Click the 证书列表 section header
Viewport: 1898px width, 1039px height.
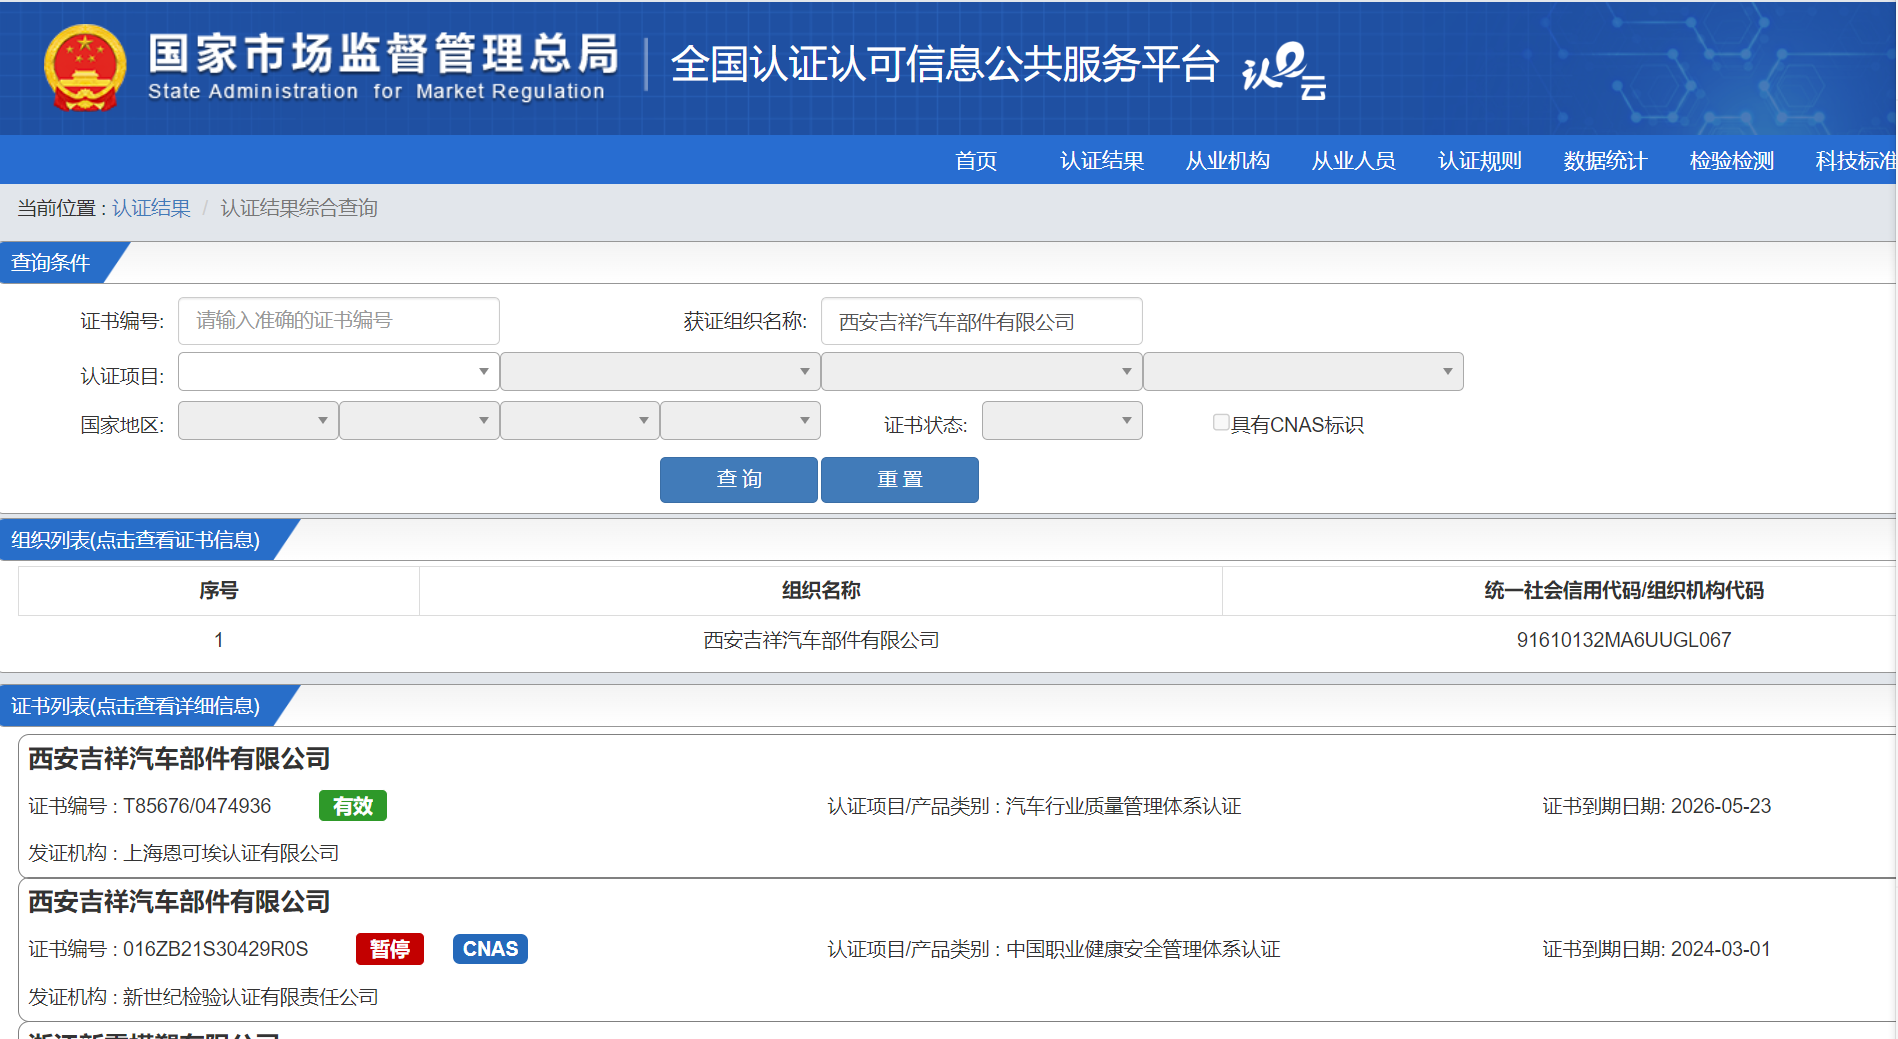pyautogui.click(x=136, y=706)
